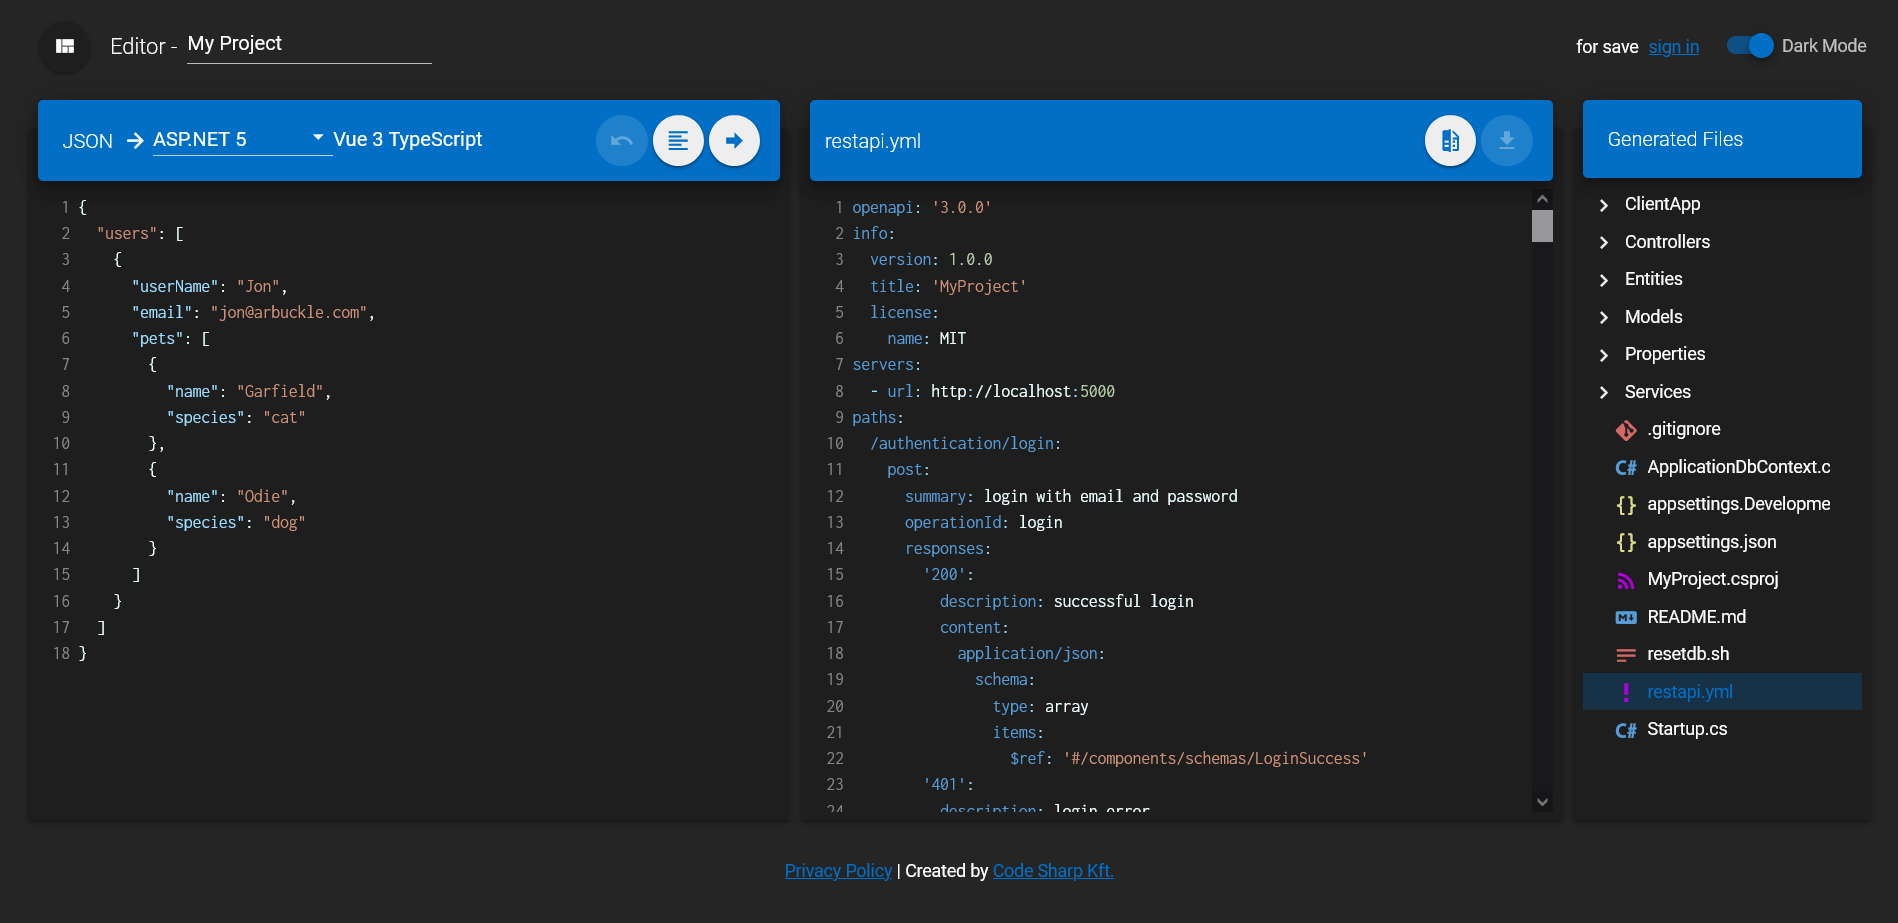The width and height of the screenshot is (1898, 923).
Task: Click the generate arrow button
Action: point(734,141)
